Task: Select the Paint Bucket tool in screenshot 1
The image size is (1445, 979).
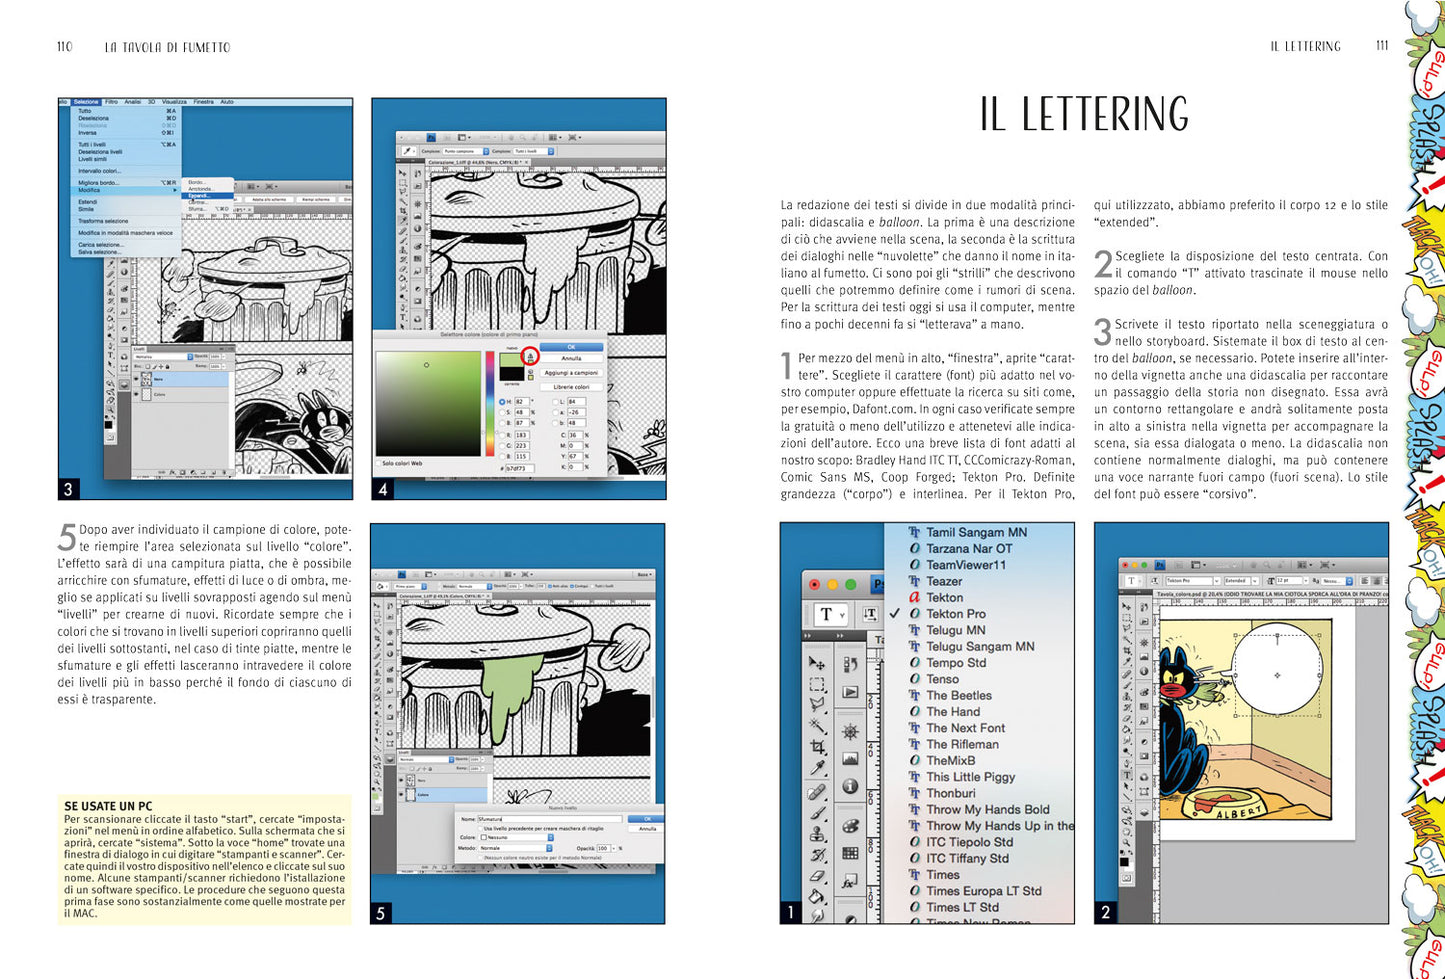Action: [817, 897]
